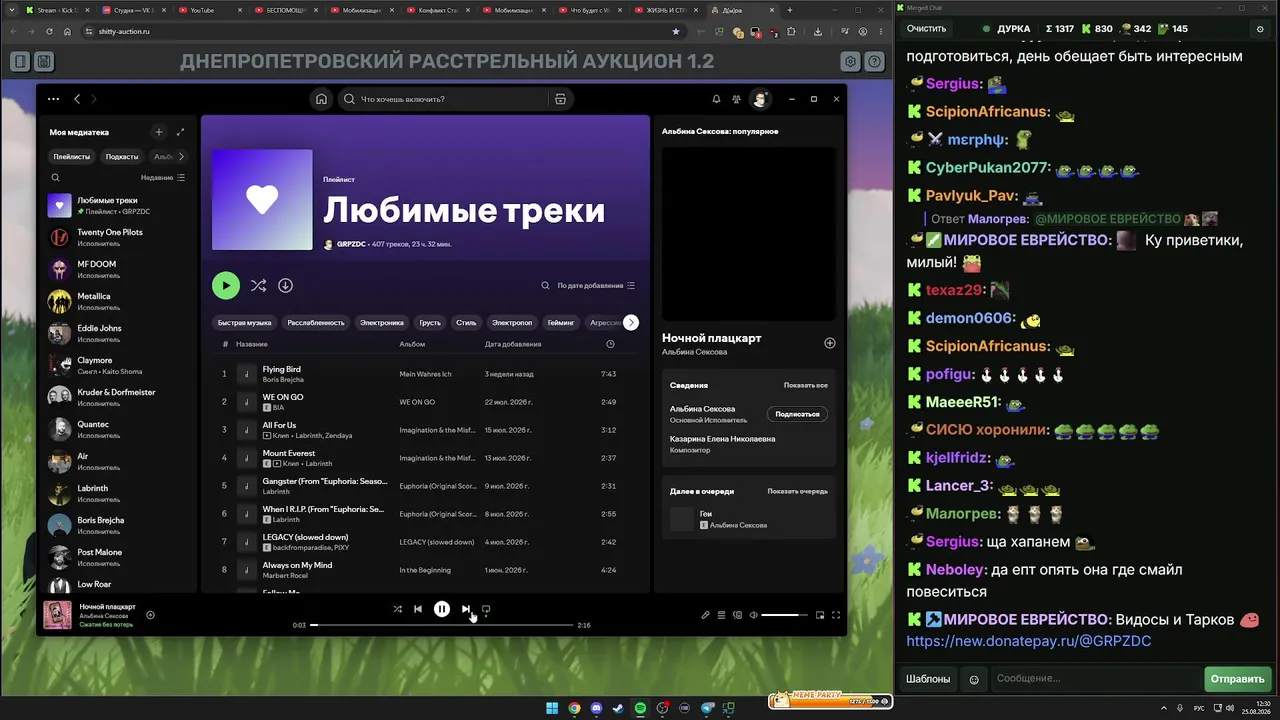Enter Spotify full screen mode
Image resolution: width=1280 pixels, height=720 pixels.
(x=836, y=615)
